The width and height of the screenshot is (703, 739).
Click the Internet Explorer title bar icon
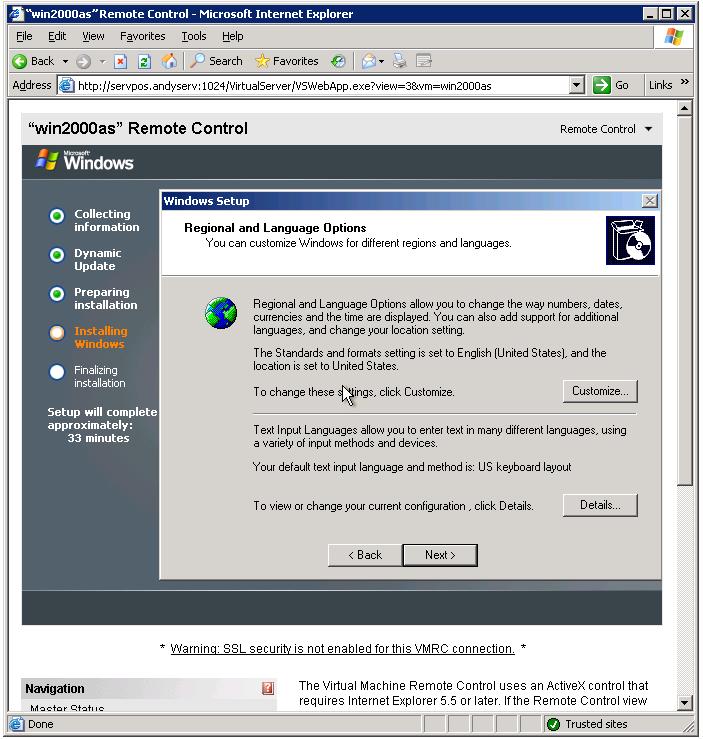[x=16, y=14]
